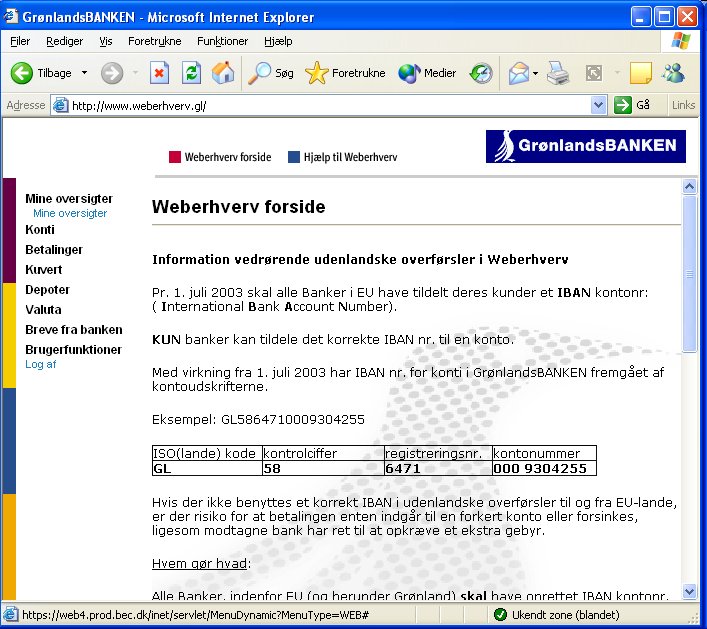Click the red Weberhverv forside square

(174, 157)
